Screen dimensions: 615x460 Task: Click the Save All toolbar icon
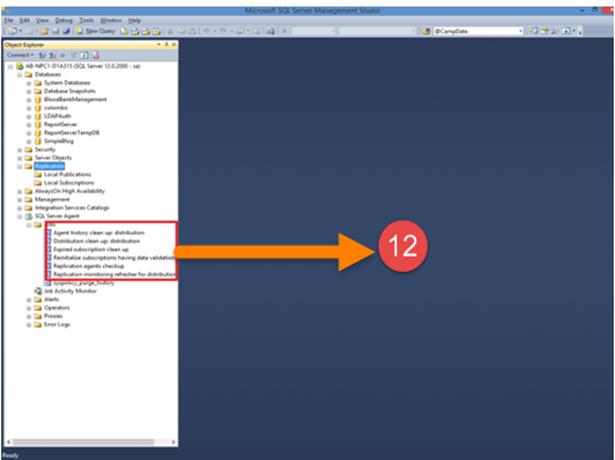tap(66, 31)
